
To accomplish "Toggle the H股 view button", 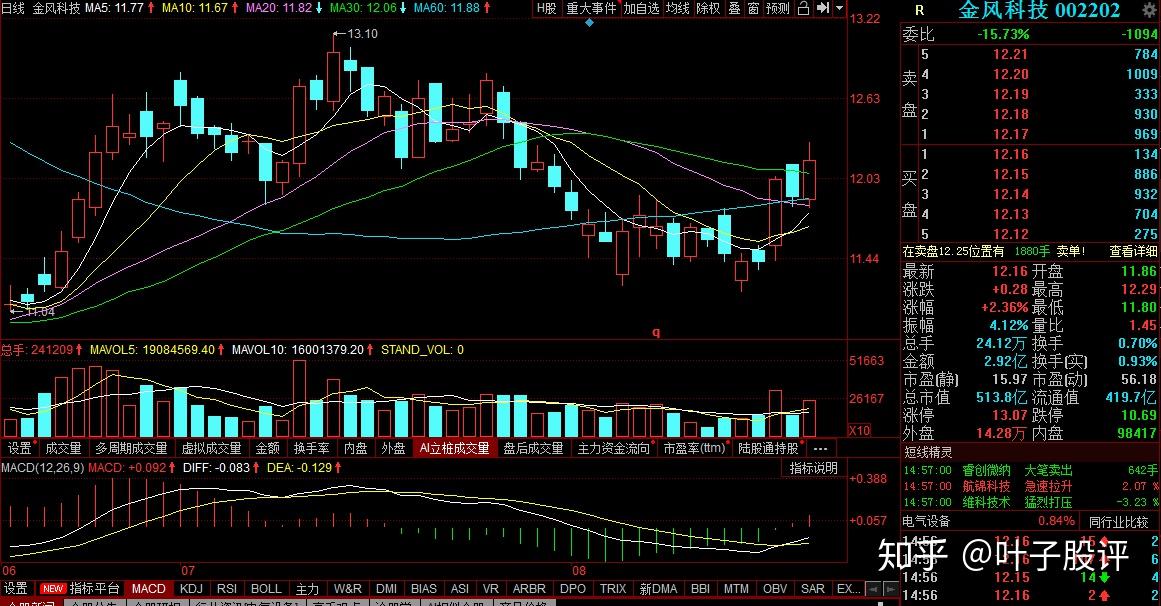I will pos(546,8).
